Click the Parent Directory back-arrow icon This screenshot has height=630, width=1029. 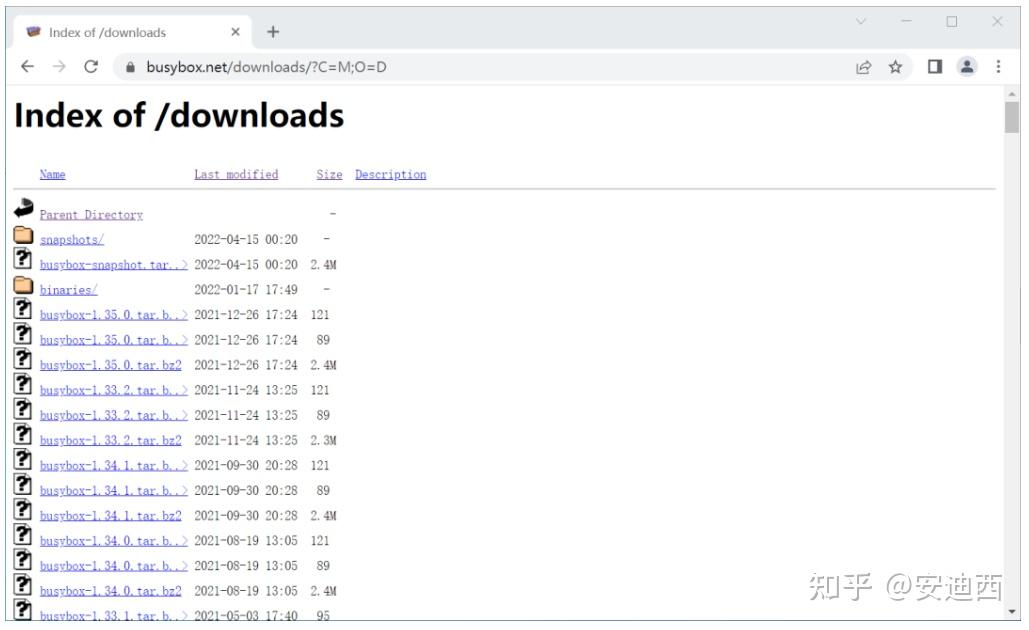24,208
